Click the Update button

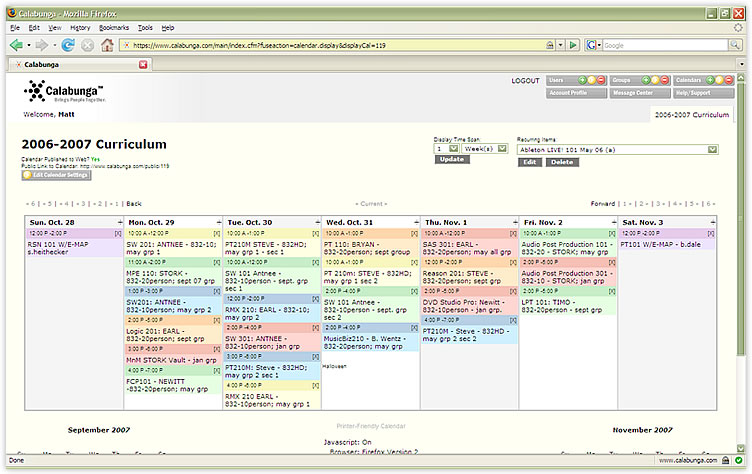click(451, 160)
